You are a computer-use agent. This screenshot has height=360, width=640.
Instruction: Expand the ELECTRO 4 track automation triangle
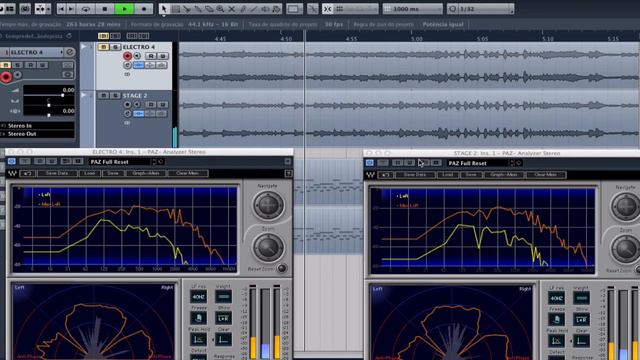pos(84,47)
